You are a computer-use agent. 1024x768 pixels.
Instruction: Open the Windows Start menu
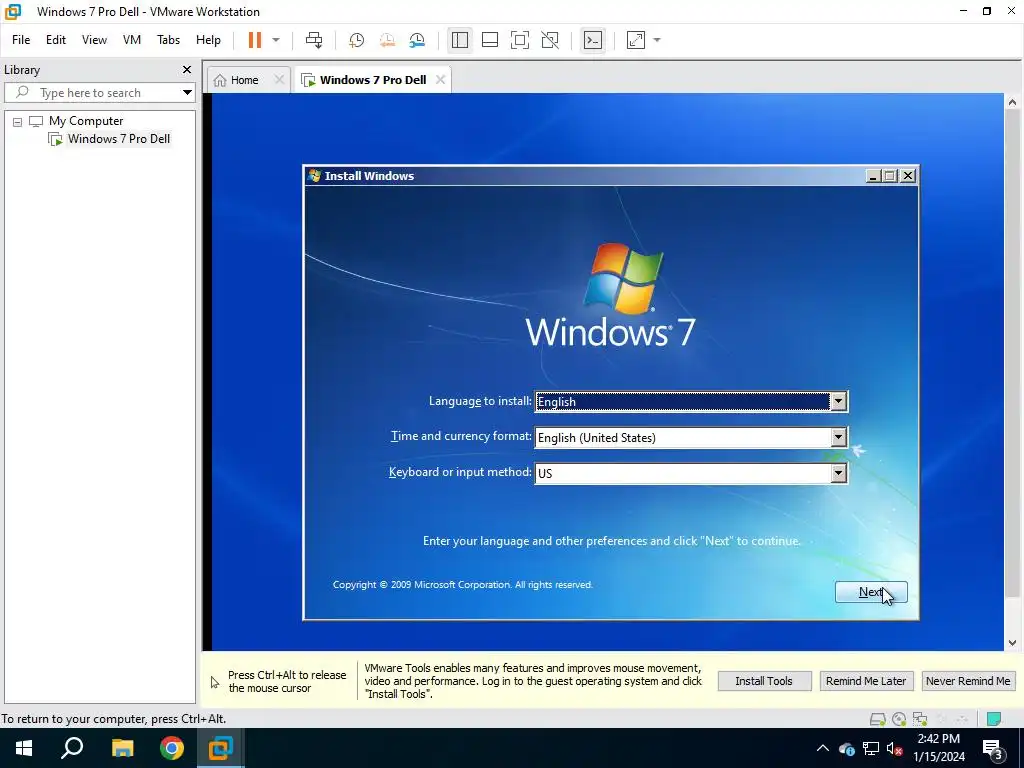coord(24,748)
